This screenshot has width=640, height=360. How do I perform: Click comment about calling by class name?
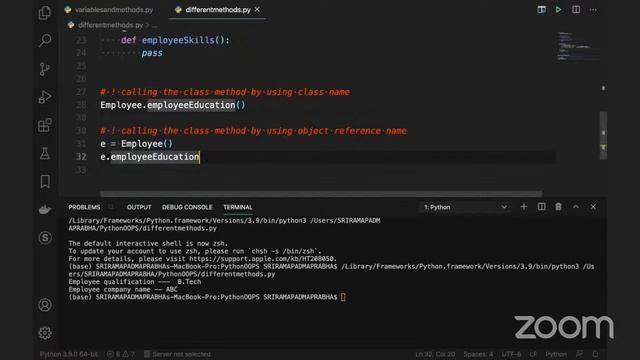point(225,92)
